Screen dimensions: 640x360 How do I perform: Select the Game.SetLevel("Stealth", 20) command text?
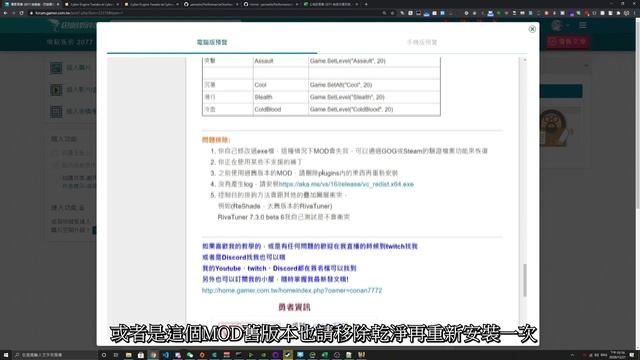pos(347,97)
